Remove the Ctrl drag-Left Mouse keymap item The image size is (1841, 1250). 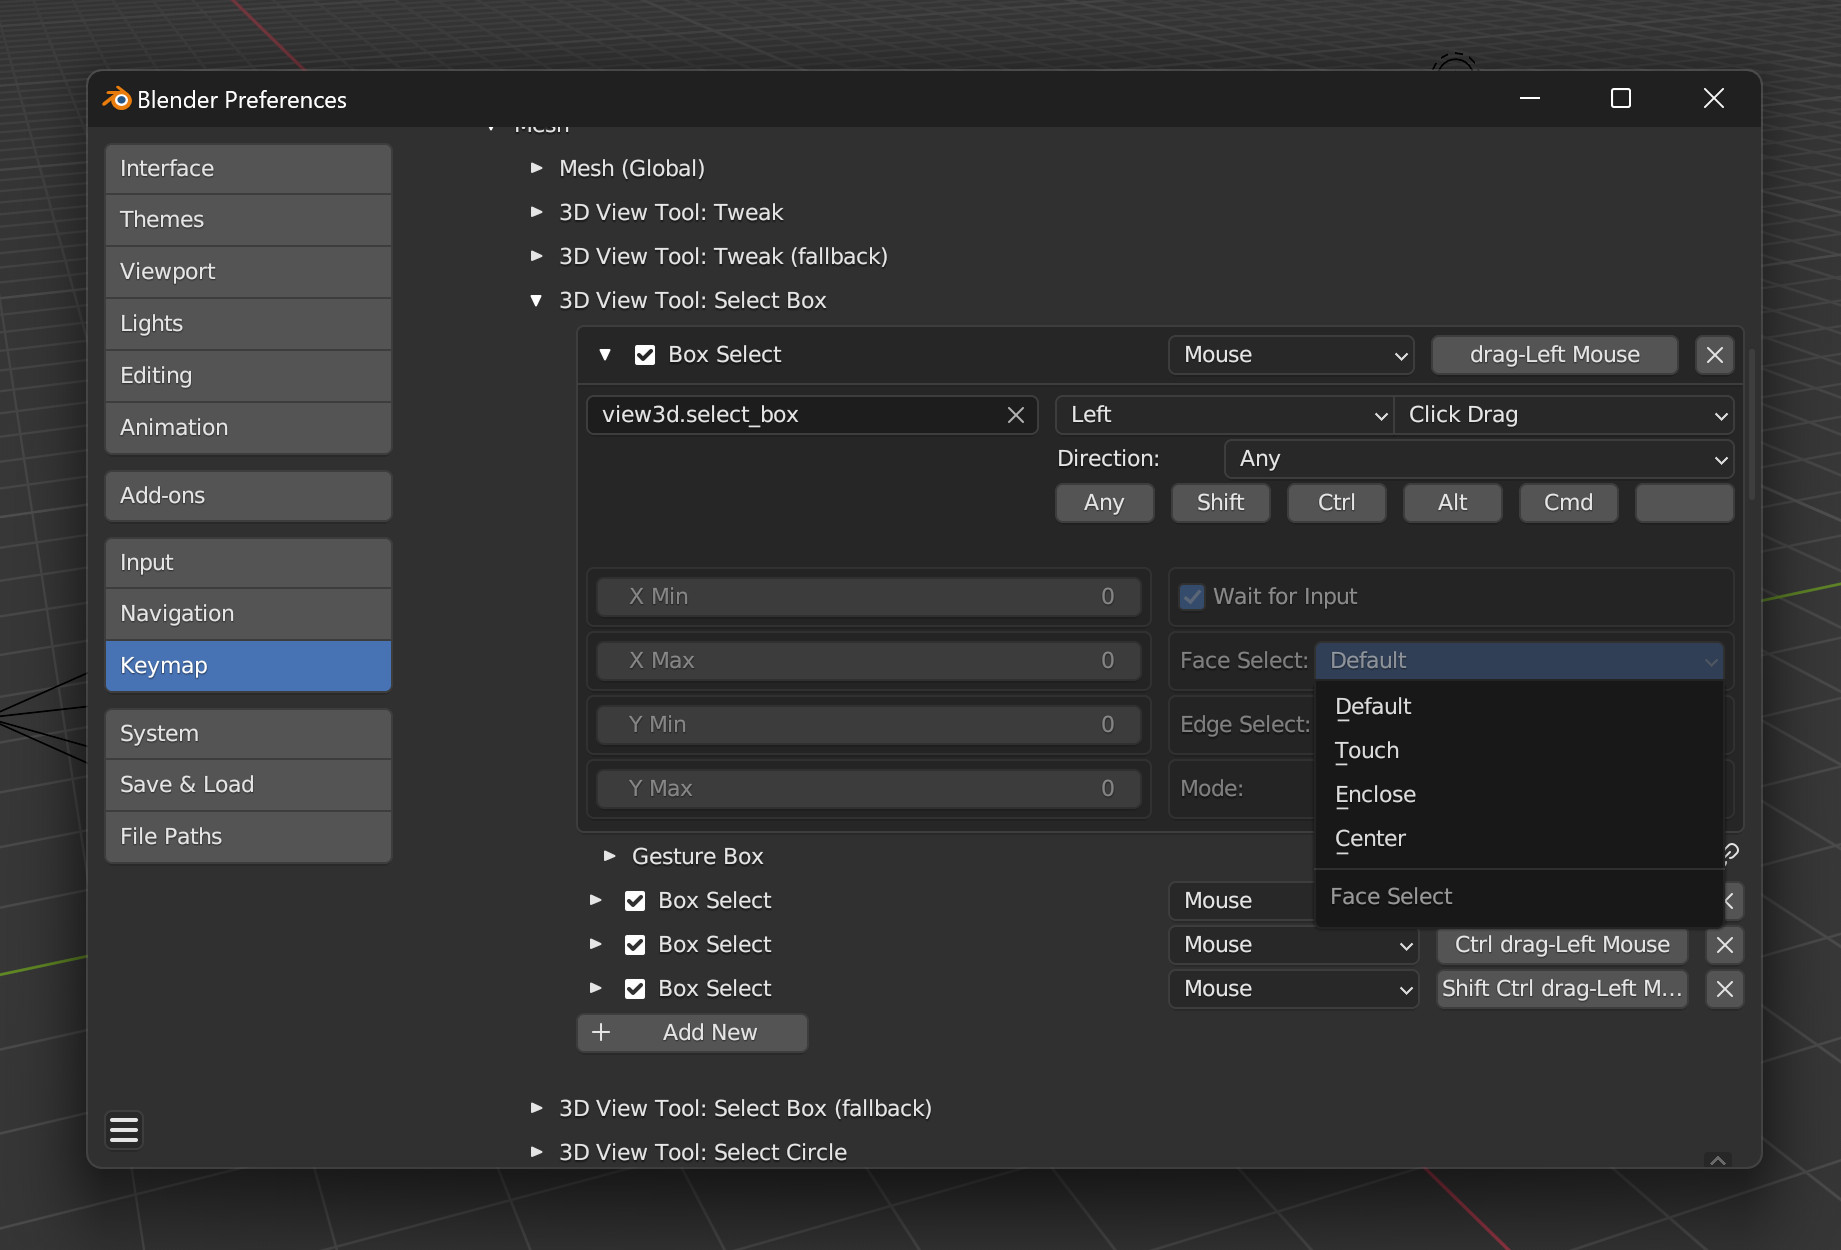1725,945
